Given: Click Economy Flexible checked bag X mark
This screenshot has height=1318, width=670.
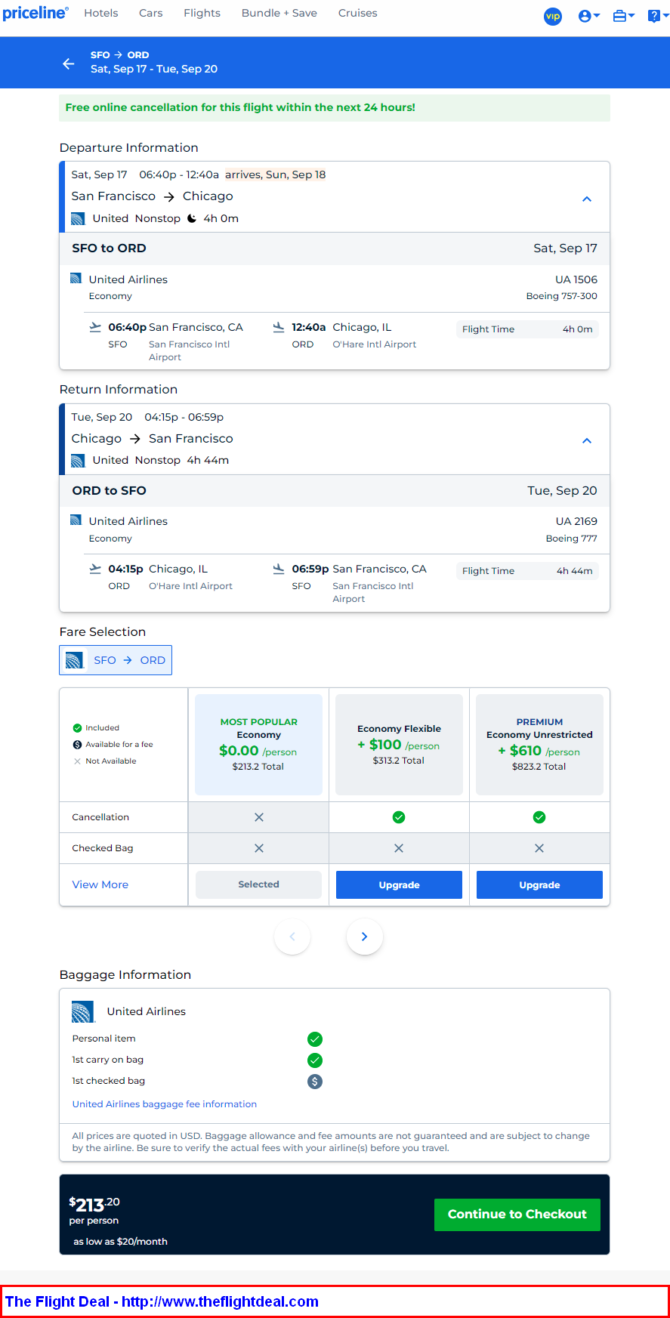Looking at the screenshot, I should 399,848.
